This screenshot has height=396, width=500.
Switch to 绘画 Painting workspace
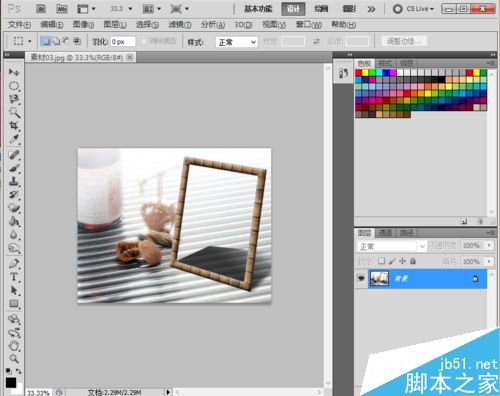tap(321, 9)
